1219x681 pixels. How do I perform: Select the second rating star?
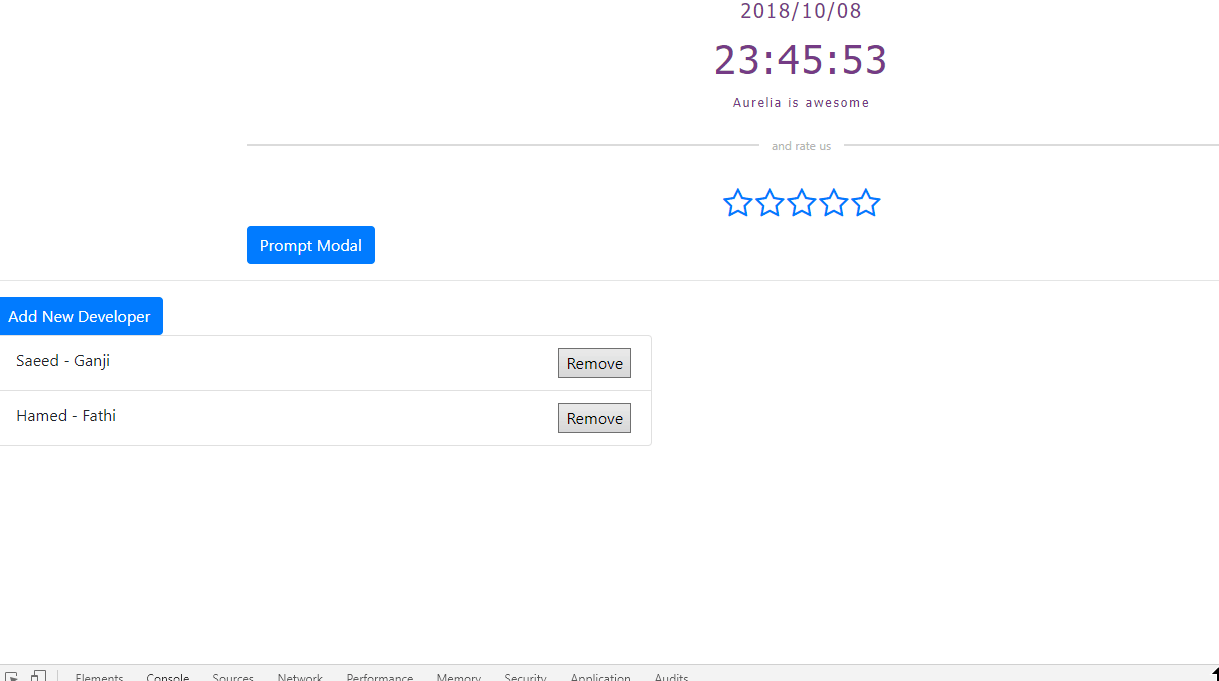(x=769, y=203)
